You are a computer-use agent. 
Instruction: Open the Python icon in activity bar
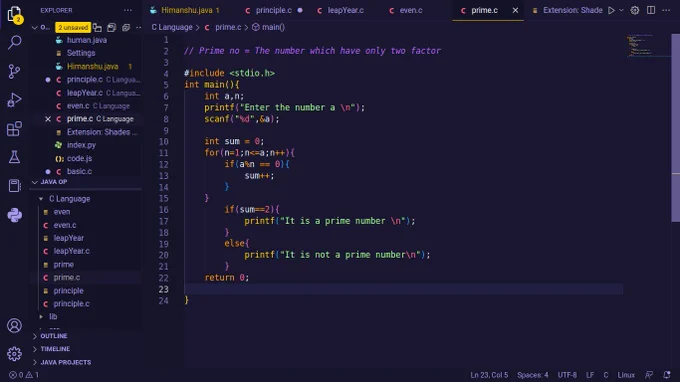tap(14, 215)
